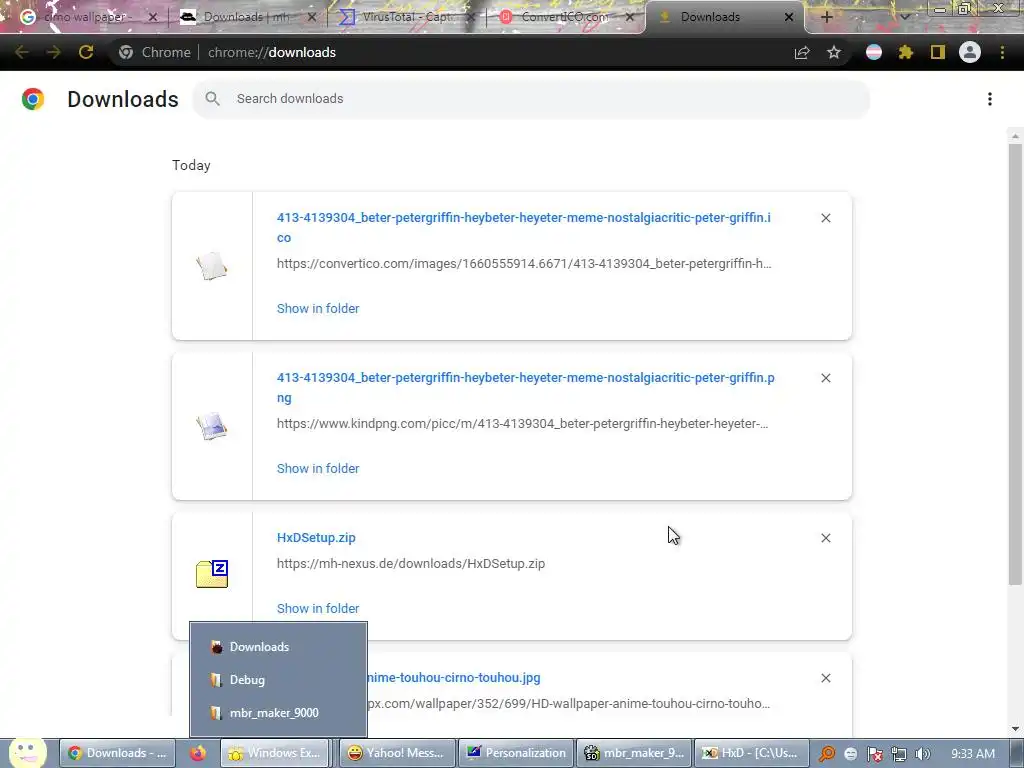Screen dimensions: 1024x768
Task: Open a new browser tab
Action: tap(826, 17)
